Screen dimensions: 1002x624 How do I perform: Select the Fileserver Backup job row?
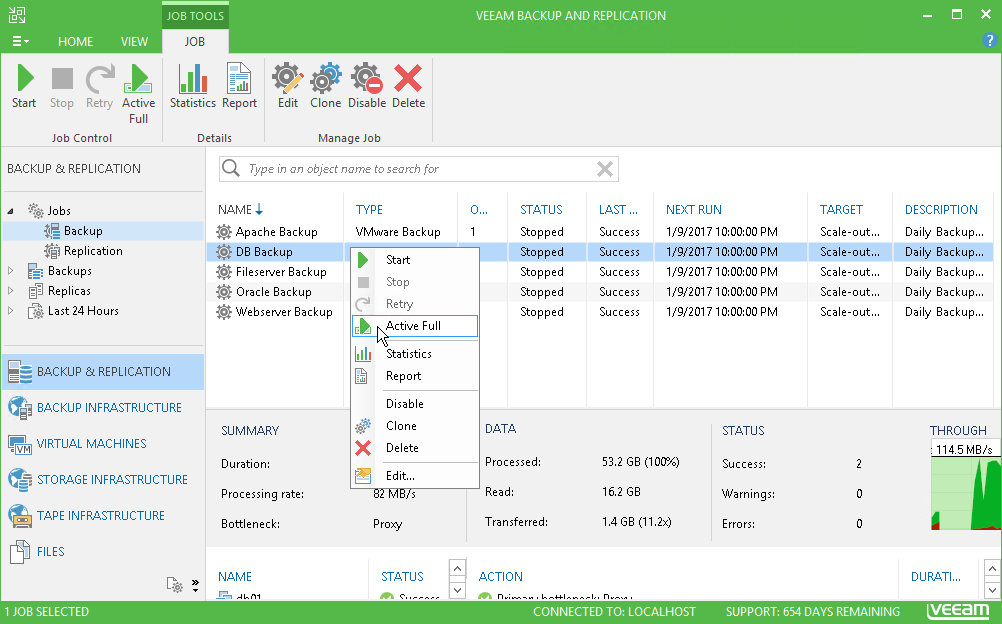(599, 272)
